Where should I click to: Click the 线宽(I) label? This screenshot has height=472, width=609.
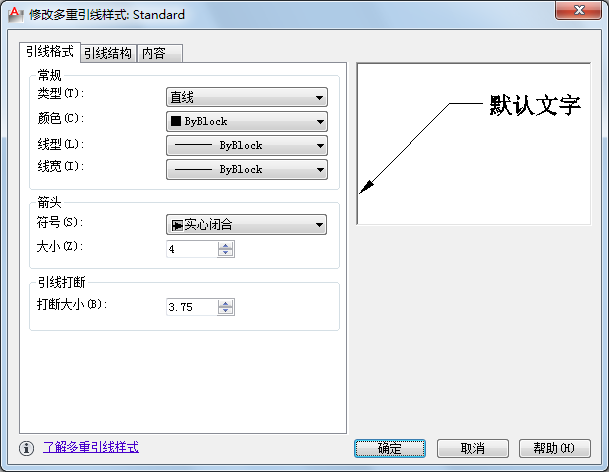pos(61,166)
